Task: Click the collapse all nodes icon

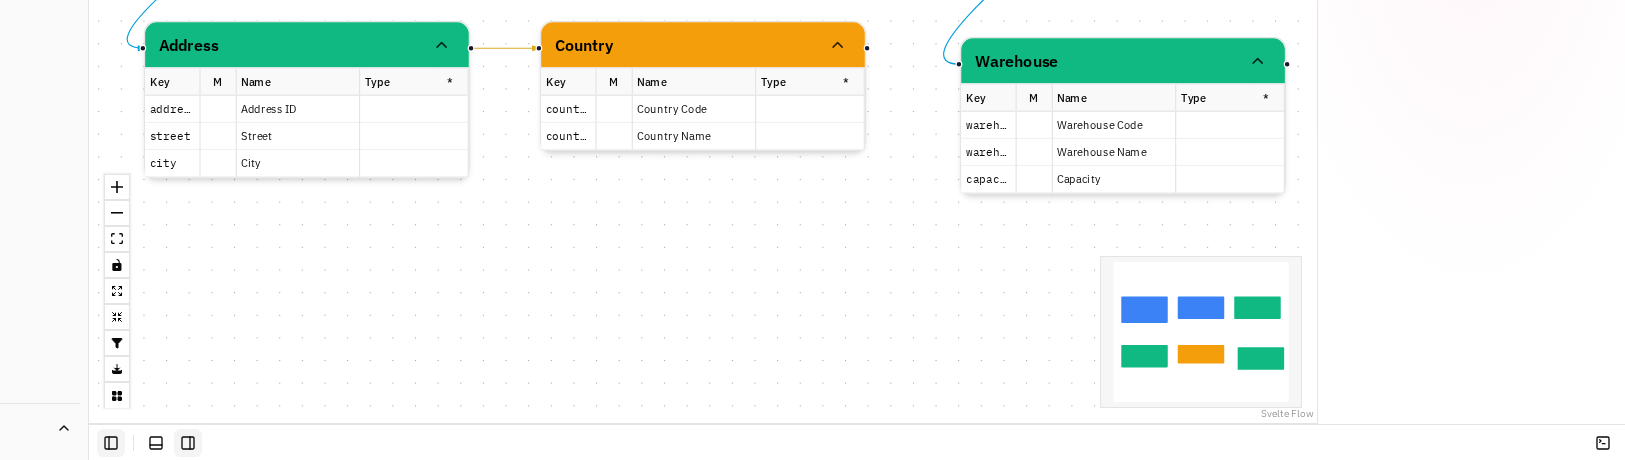Action: 117,317
